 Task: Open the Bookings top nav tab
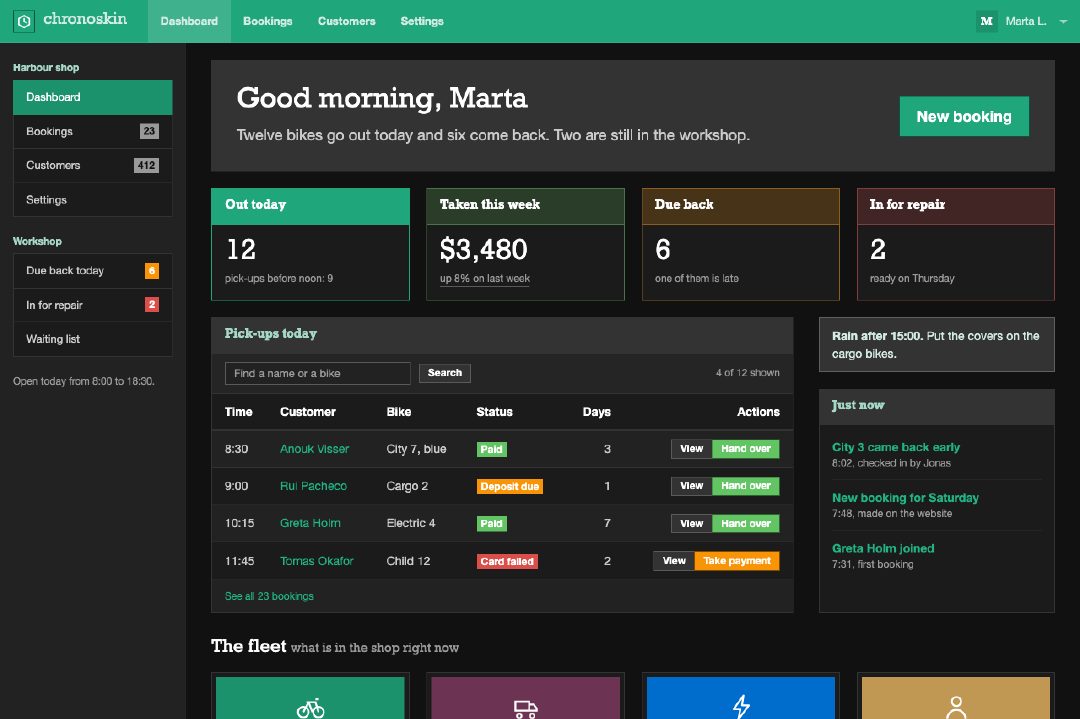[267, 21]
